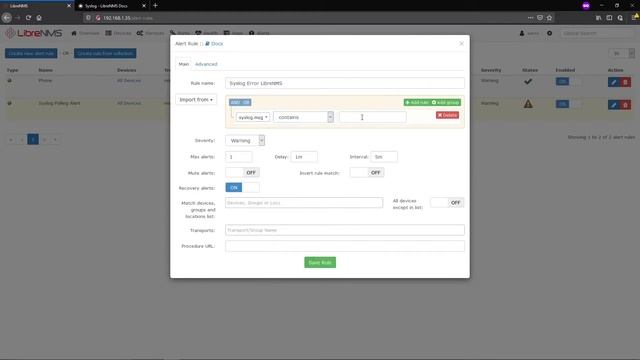Click the LibreNMS logo
The image size is (640, 360).
33,33
